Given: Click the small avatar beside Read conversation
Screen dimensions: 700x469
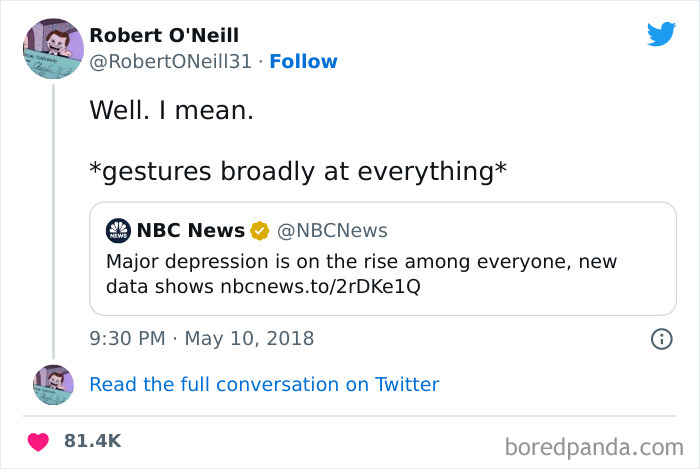Looking at the screenshot, I should click(x=53, y=384).
